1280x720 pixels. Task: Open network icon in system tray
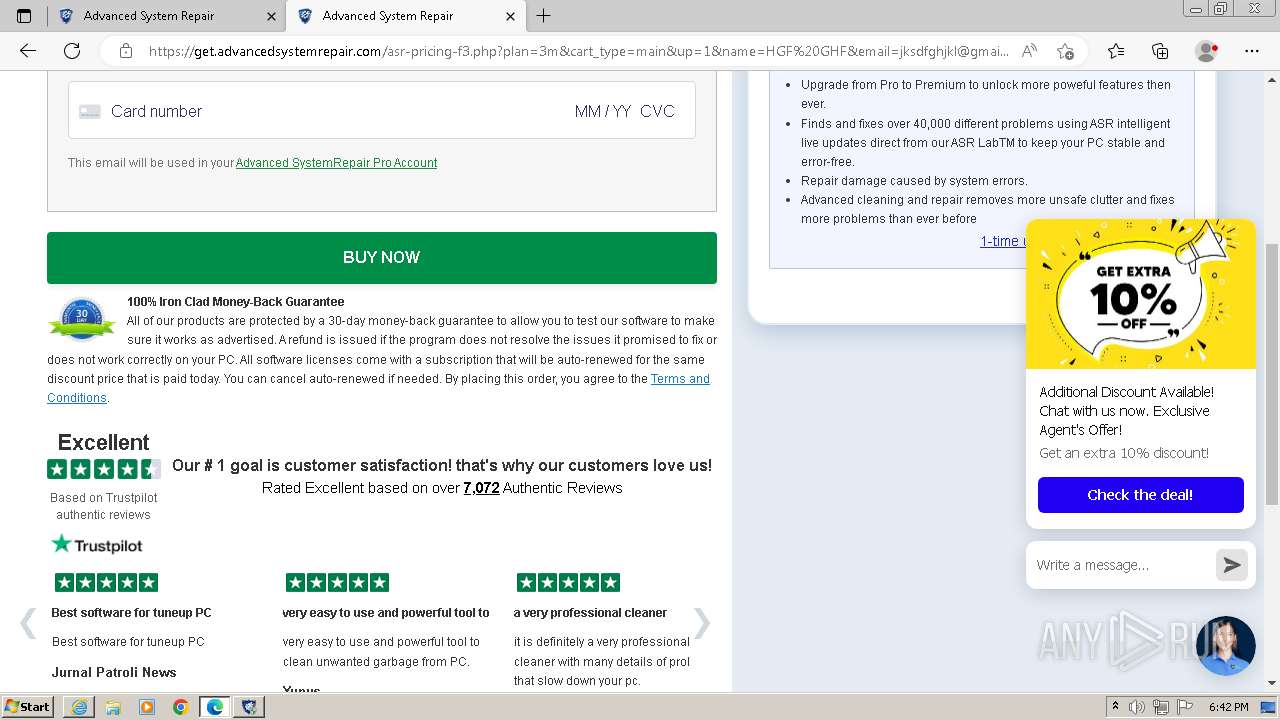[1161, 707]
